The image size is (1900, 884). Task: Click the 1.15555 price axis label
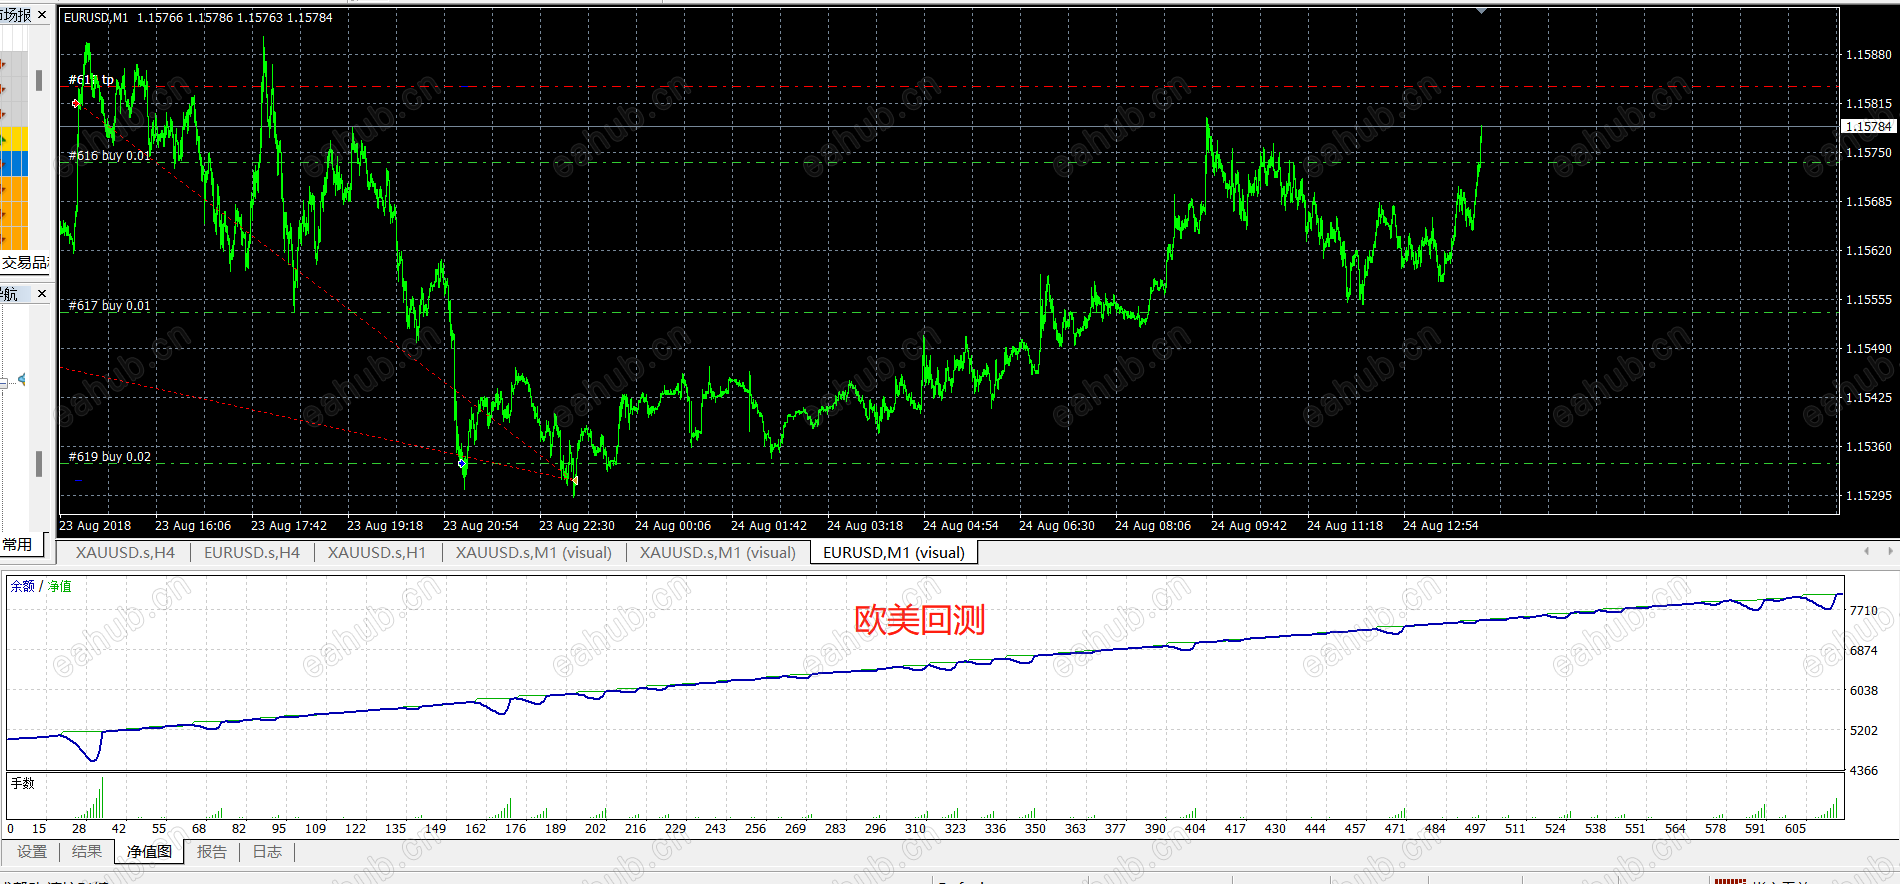pos(1869,300)
